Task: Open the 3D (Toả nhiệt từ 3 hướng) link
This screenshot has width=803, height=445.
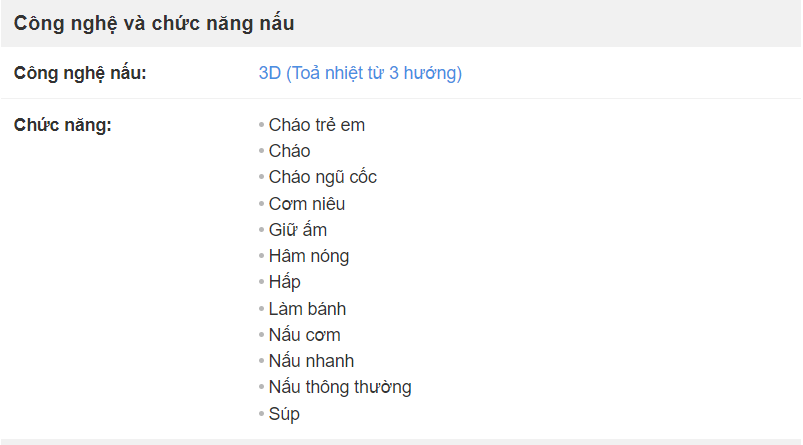Action: coord(360,73)
